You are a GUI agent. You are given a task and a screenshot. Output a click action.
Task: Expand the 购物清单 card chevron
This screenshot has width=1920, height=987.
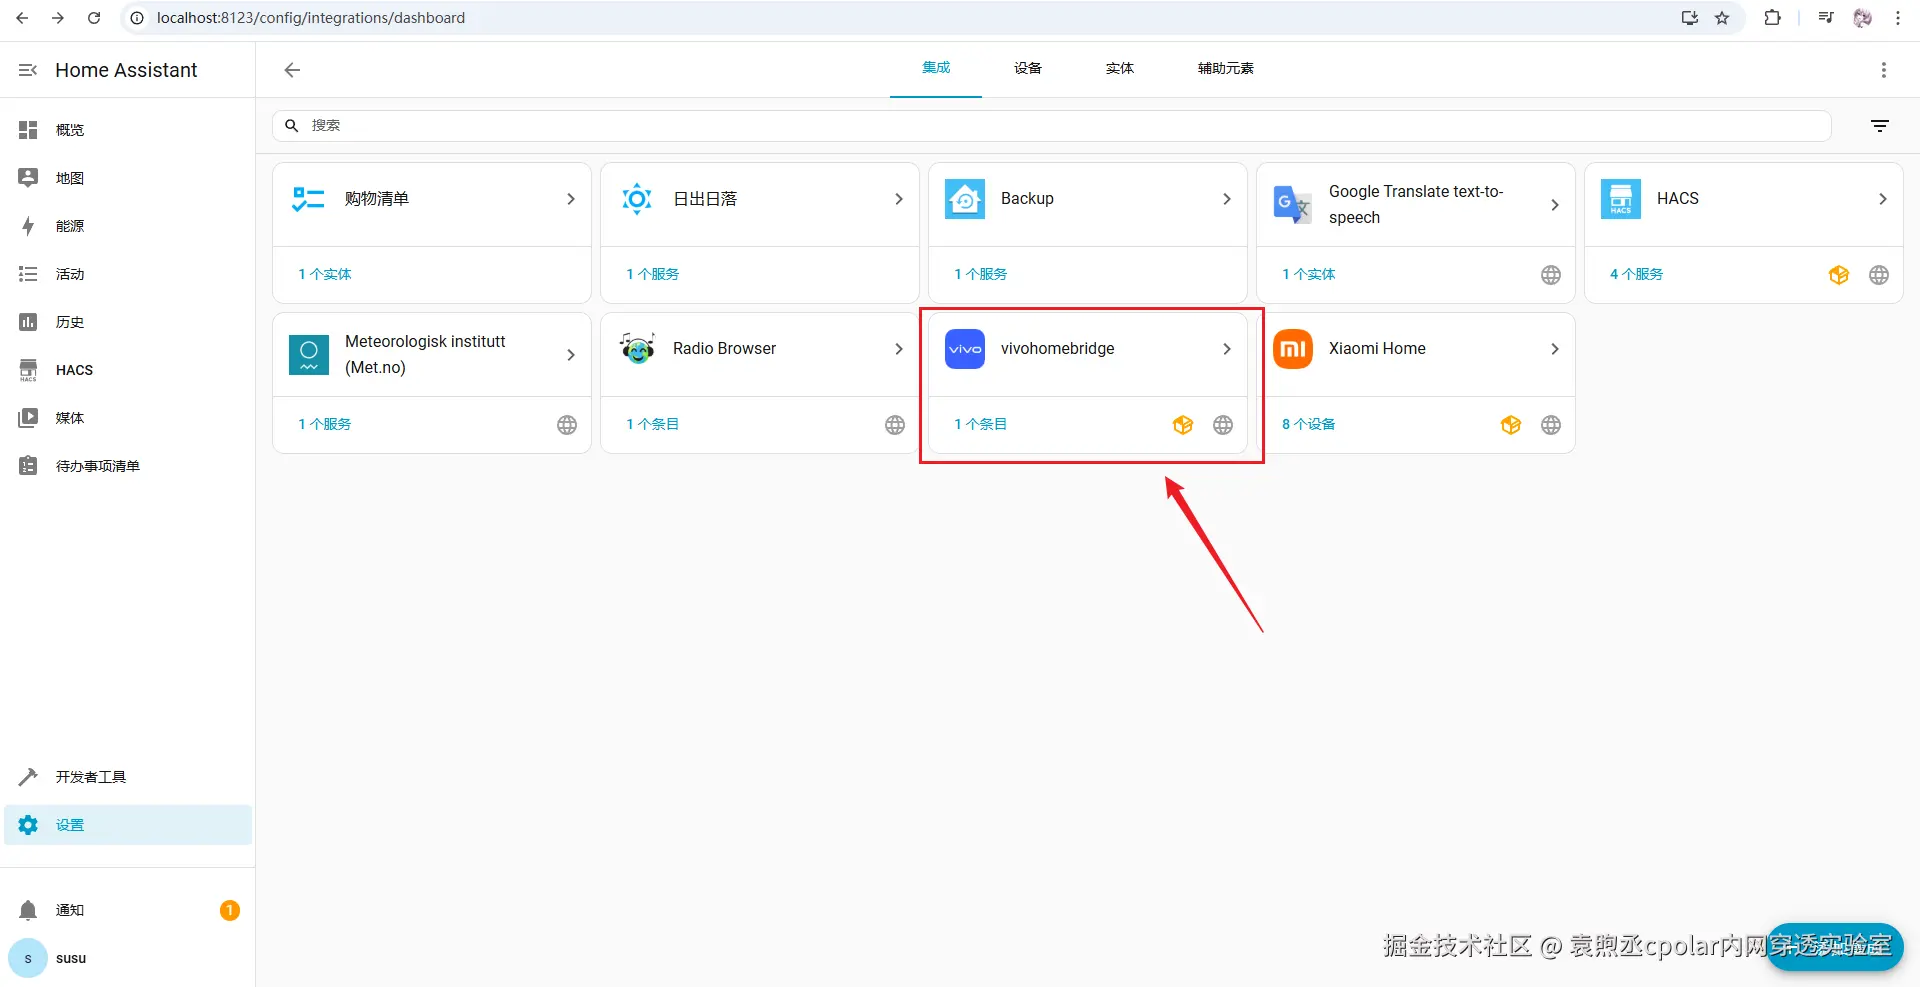[x=571, y=199]
